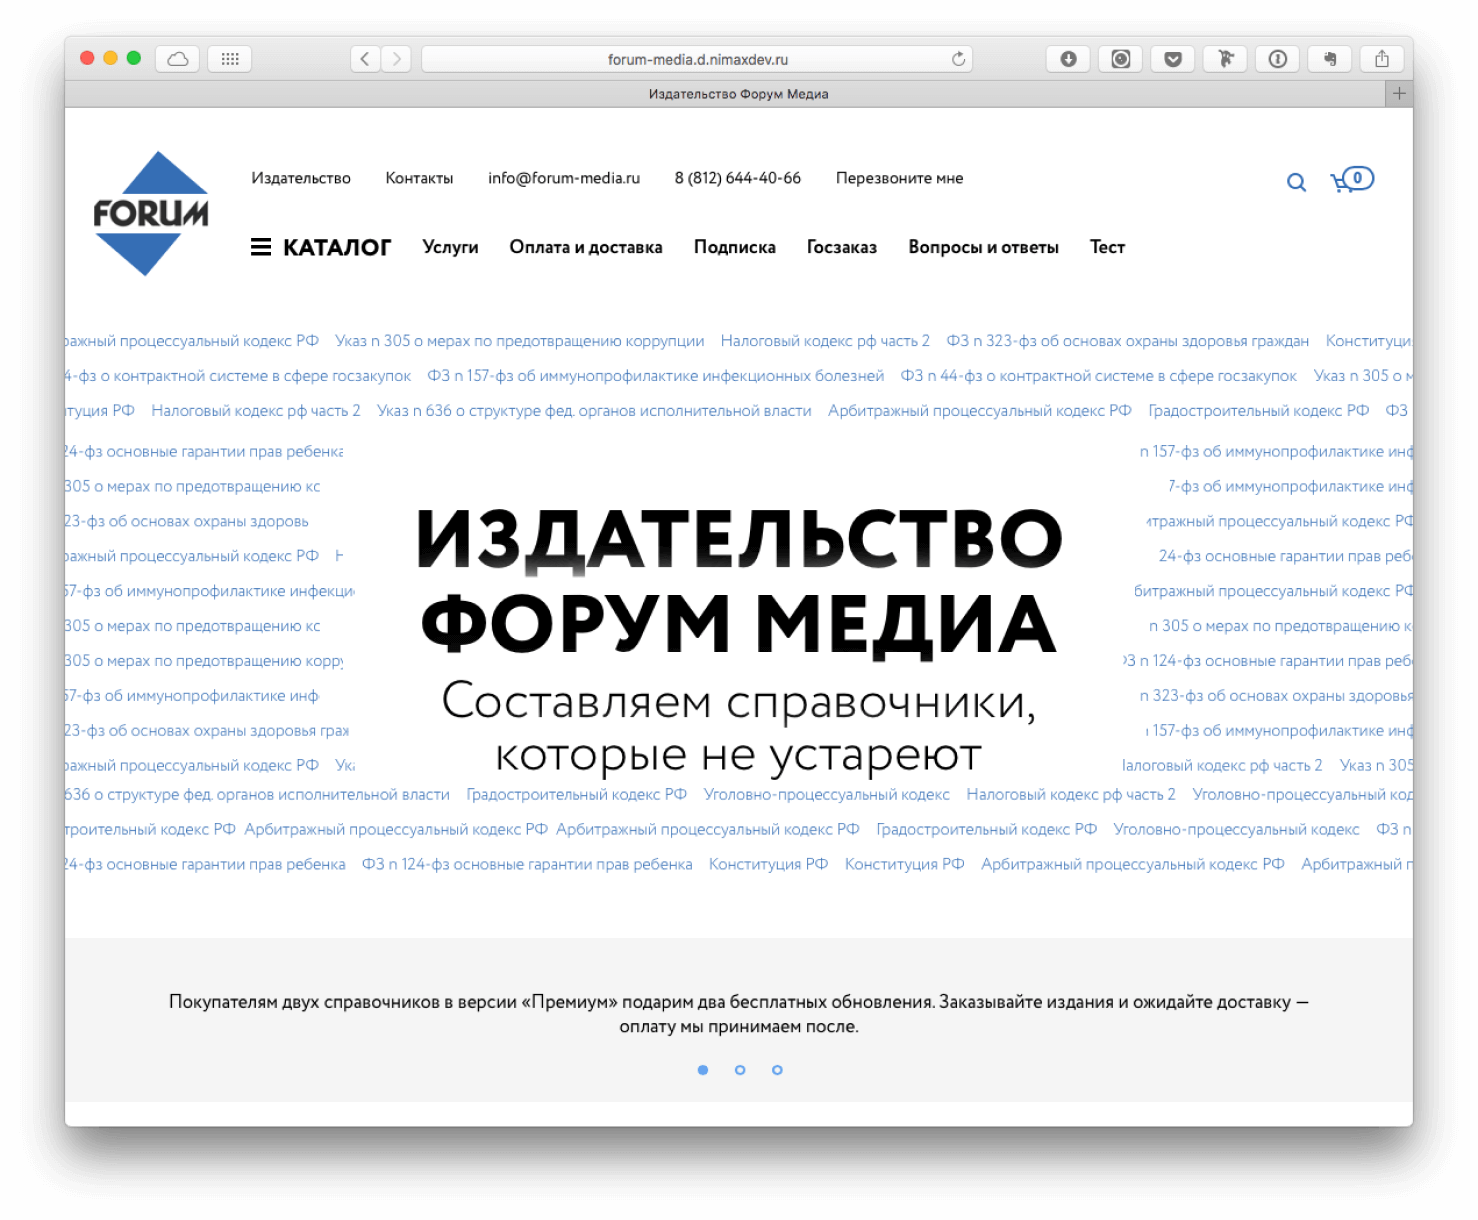Open the Тест menu item
Image resolution: width=1478 pixels, height=1220 pixels.
point(1107,247)
